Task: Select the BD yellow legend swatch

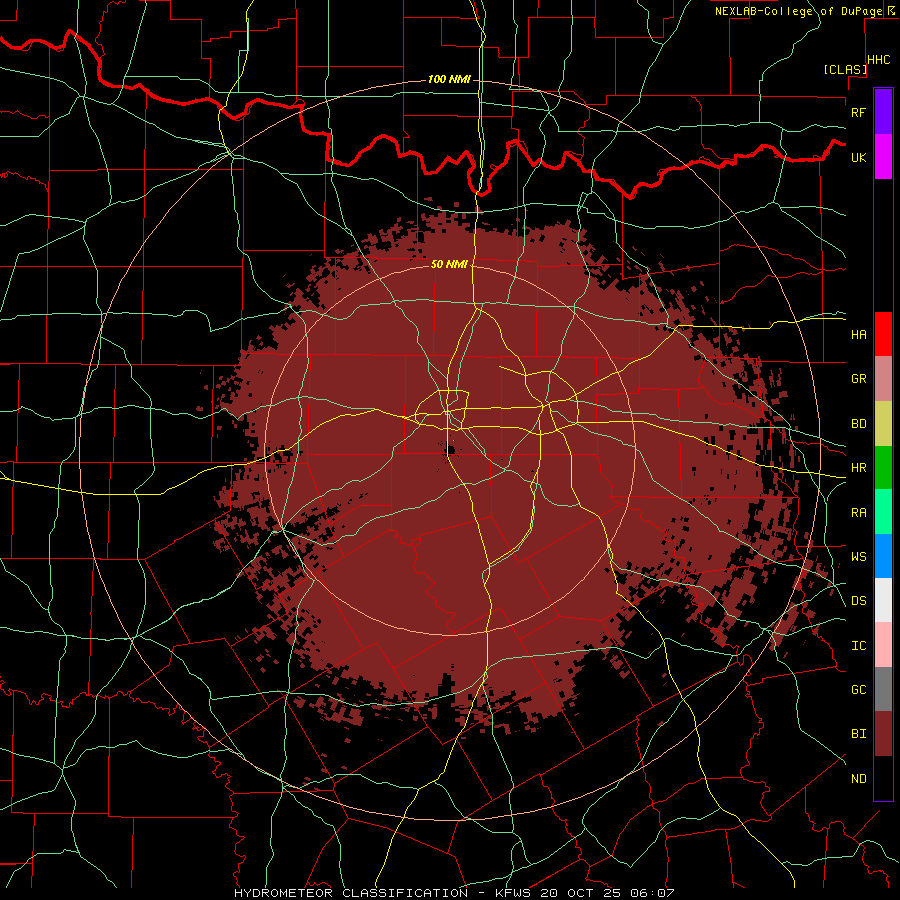Action: (883, 423)
